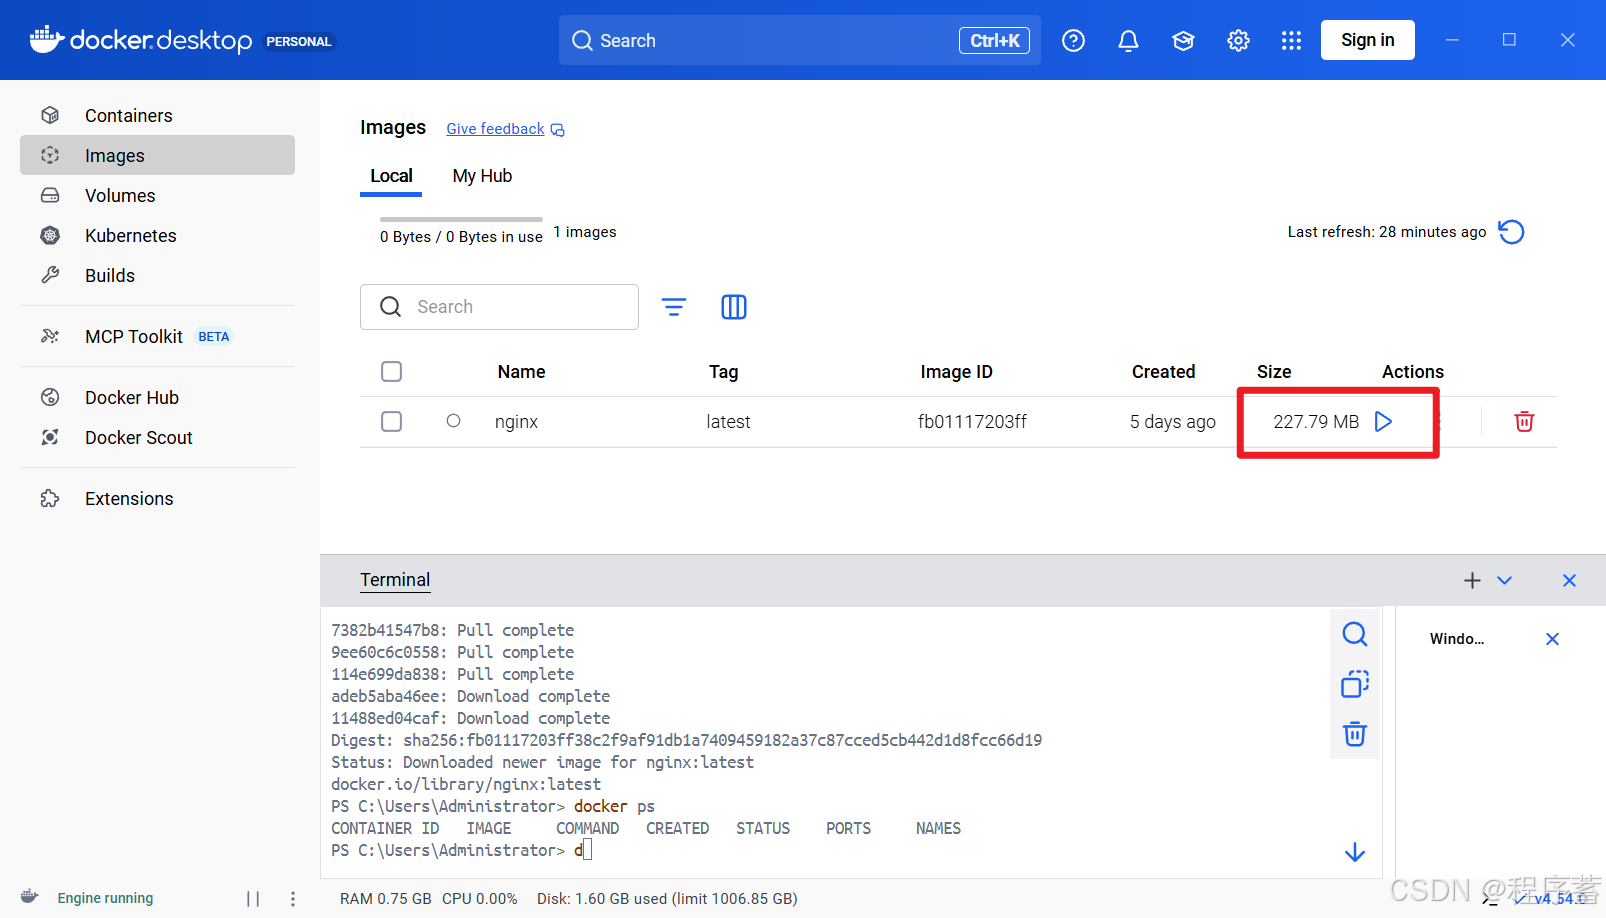Copy the terminal output
Screen dimensions: 1606x918
(1355, 684)
